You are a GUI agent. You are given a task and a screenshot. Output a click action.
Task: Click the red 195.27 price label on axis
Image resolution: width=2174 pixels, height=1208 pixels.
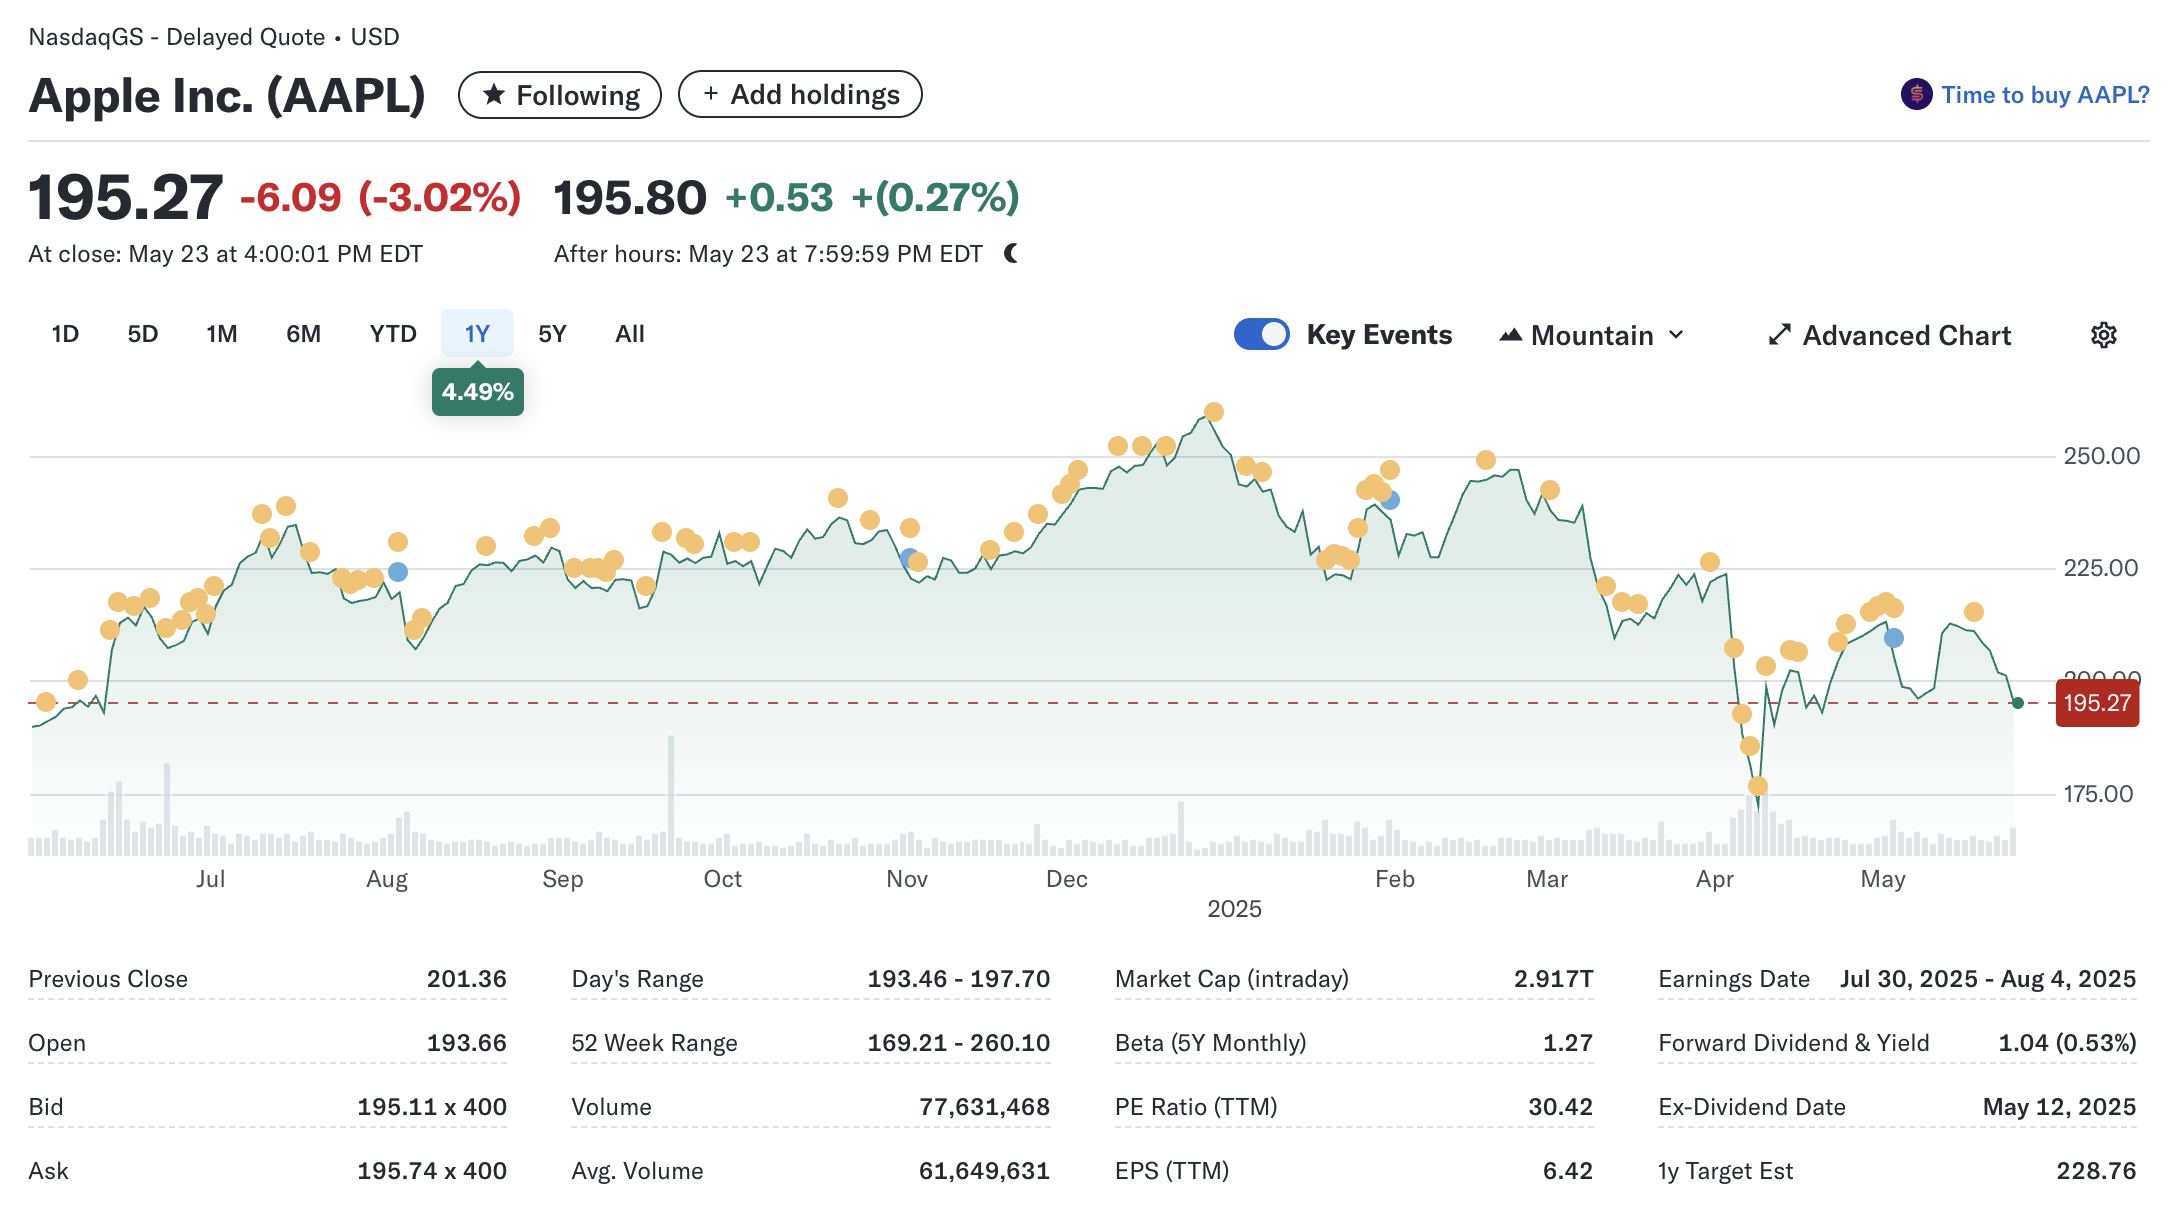click(2097, 703)
